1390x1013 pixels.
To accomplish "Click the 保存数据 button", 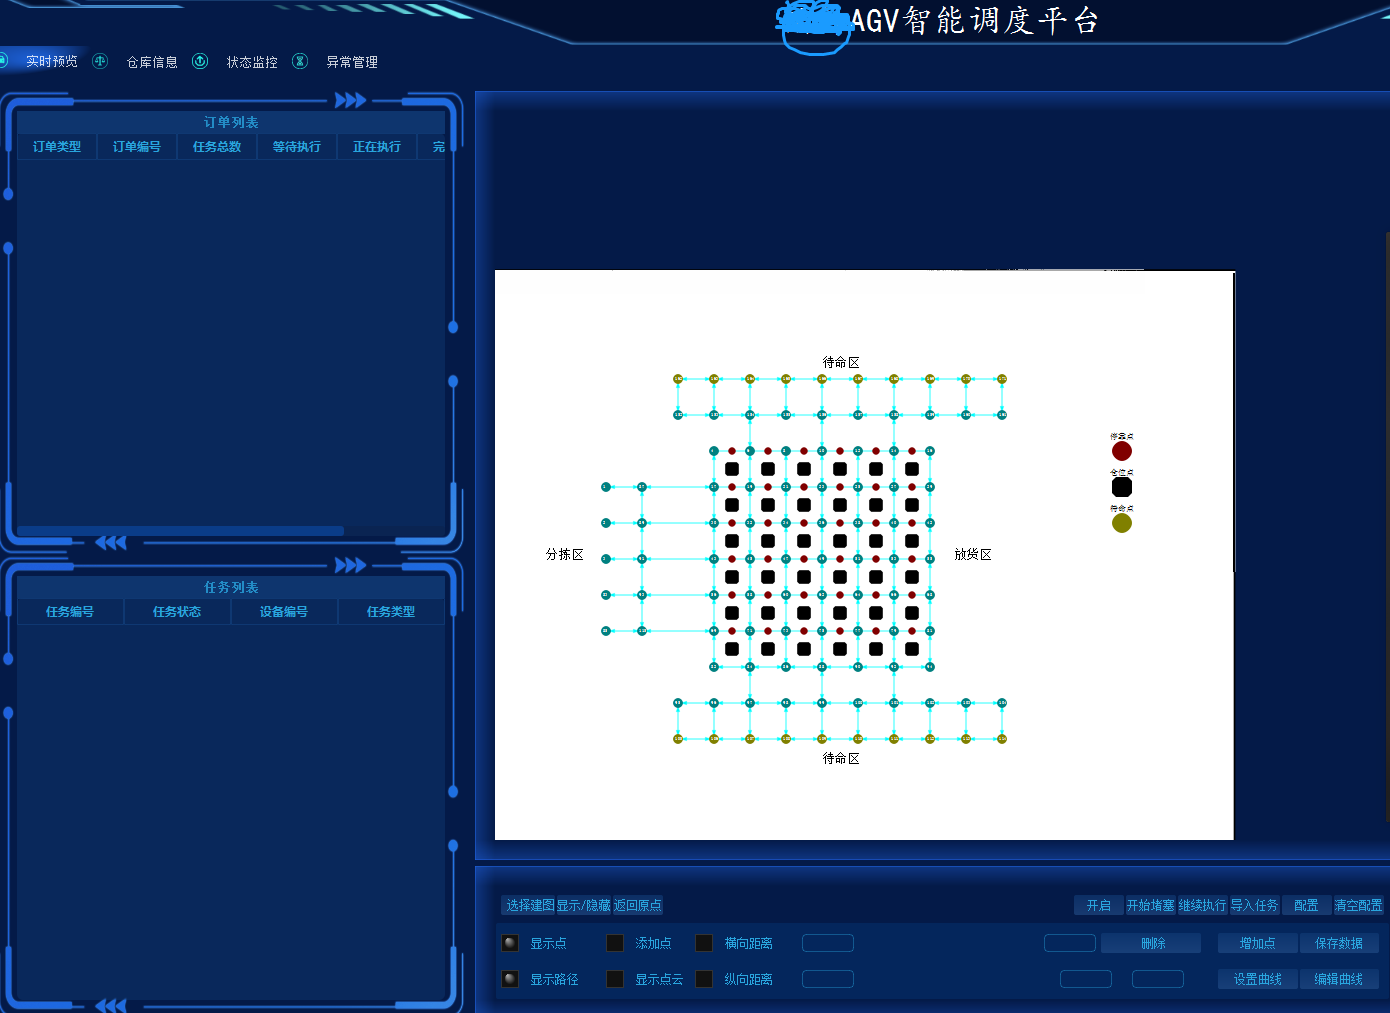I will click(1339, 943).
